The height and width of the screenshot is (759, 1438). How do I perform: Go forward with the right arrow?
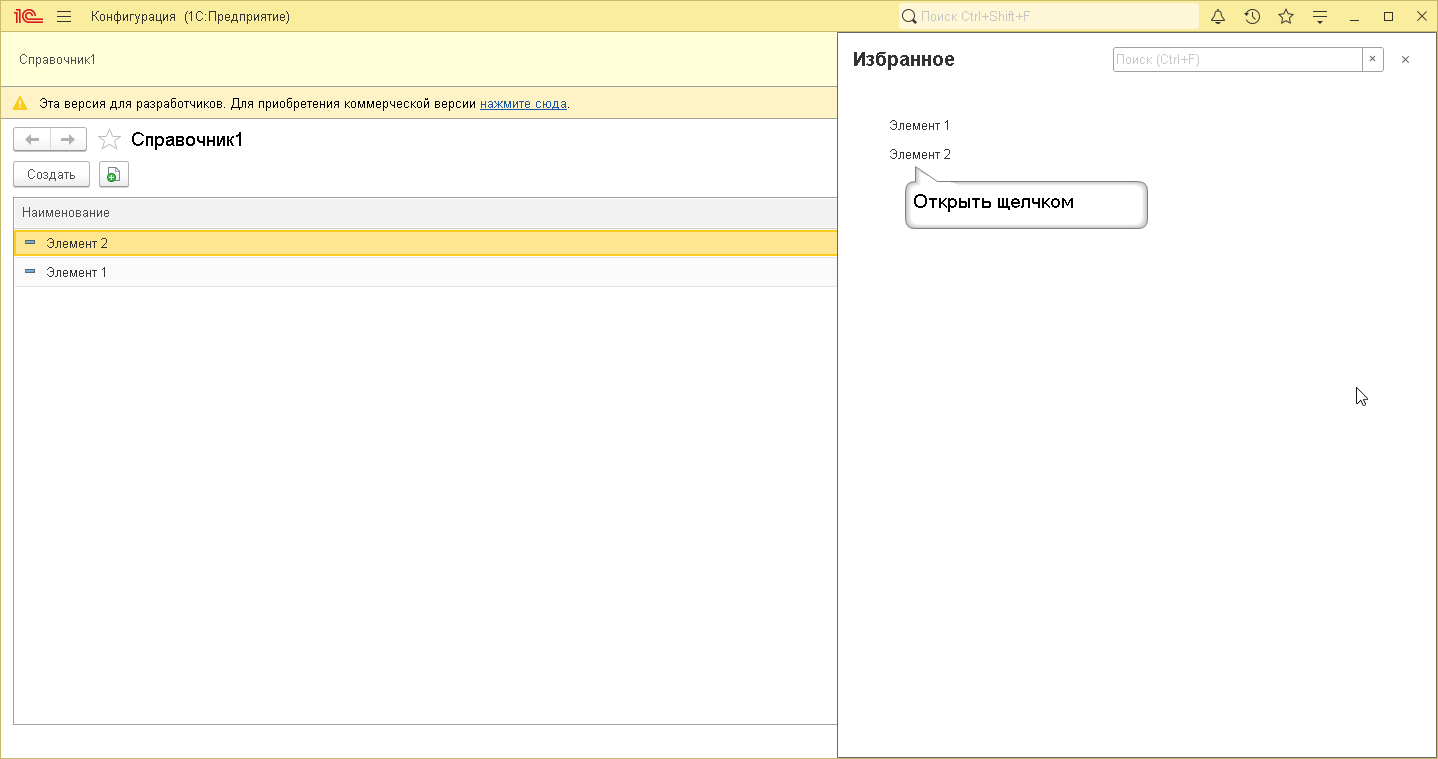coord(68,140)
